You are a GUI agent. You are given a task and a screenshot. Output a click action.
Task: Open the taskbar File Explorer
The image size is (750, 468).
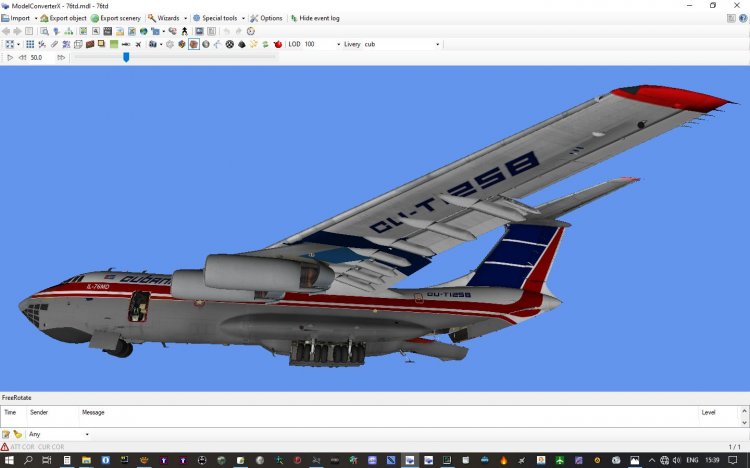86,460
